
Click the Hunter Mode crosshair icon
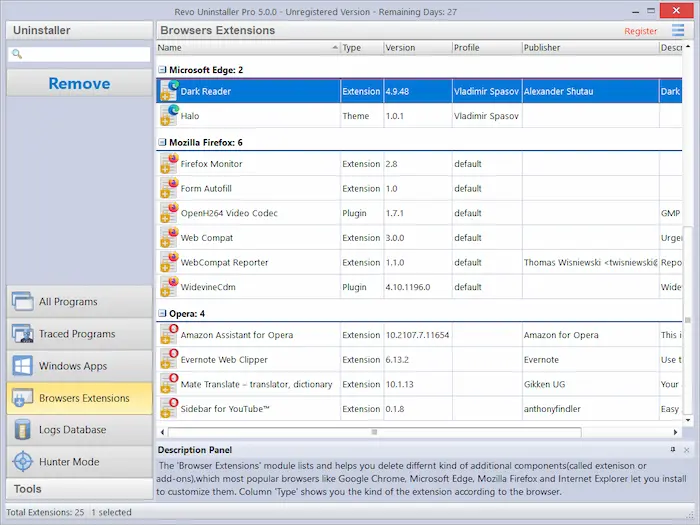point(22,462)
